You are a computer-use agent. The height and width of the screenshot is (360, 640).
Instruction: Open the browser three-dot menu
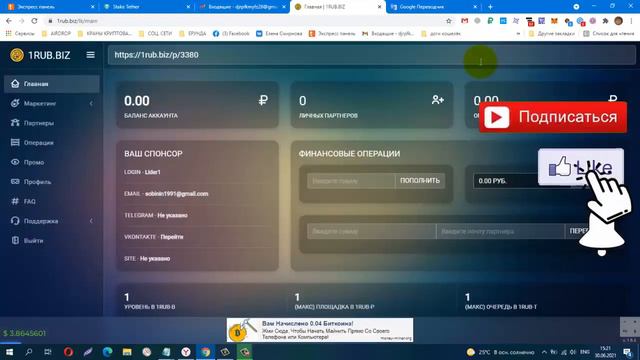pos(631,21)
